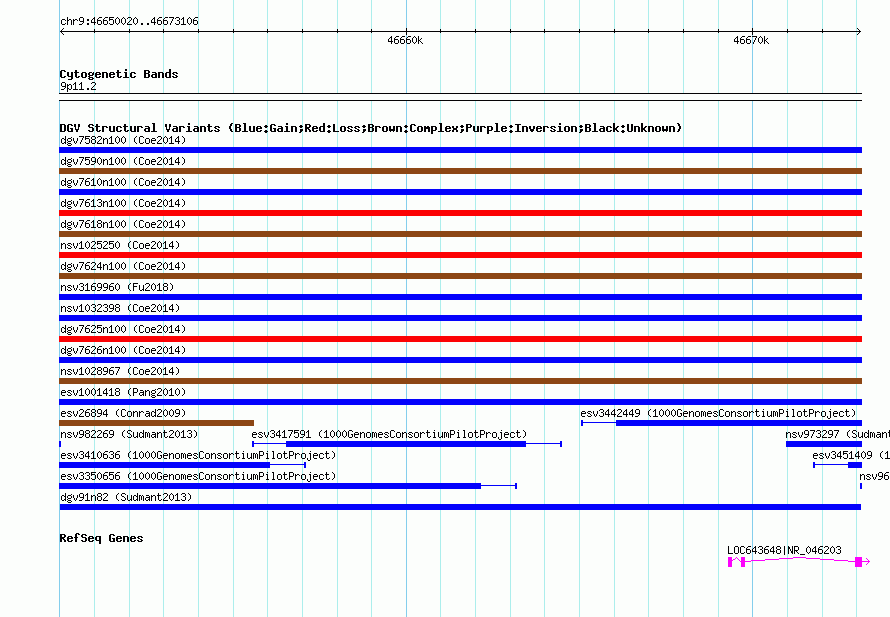Open the dgv7610n100 (Coe2014) variant
This screenshot has height=617, width=890.
[x=123, y=182]
